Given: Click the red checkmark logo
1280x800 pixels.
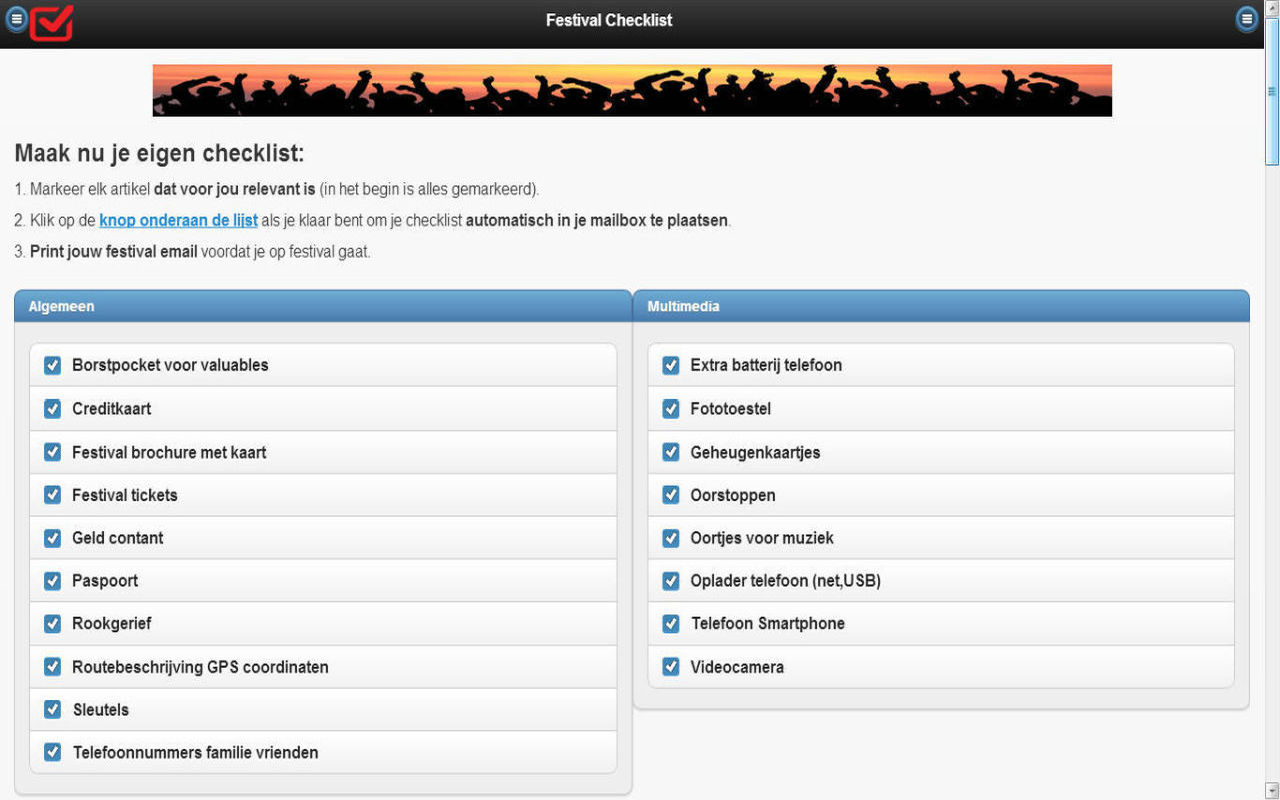Looking at the screenshot, I should (x=51, y=22).
